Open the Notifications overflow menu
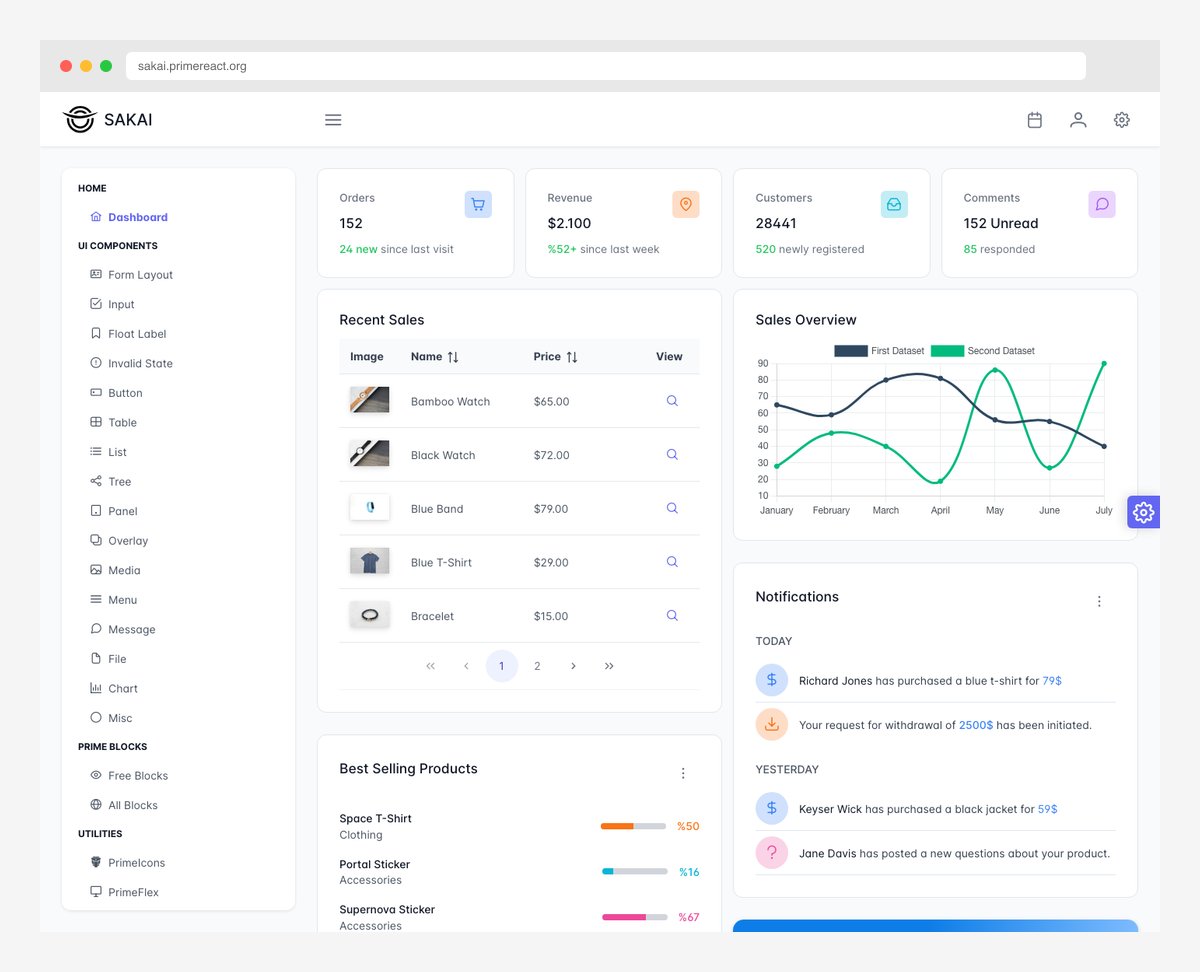1200x972 pixels. pyautogui.click(x=1099, y=601)
